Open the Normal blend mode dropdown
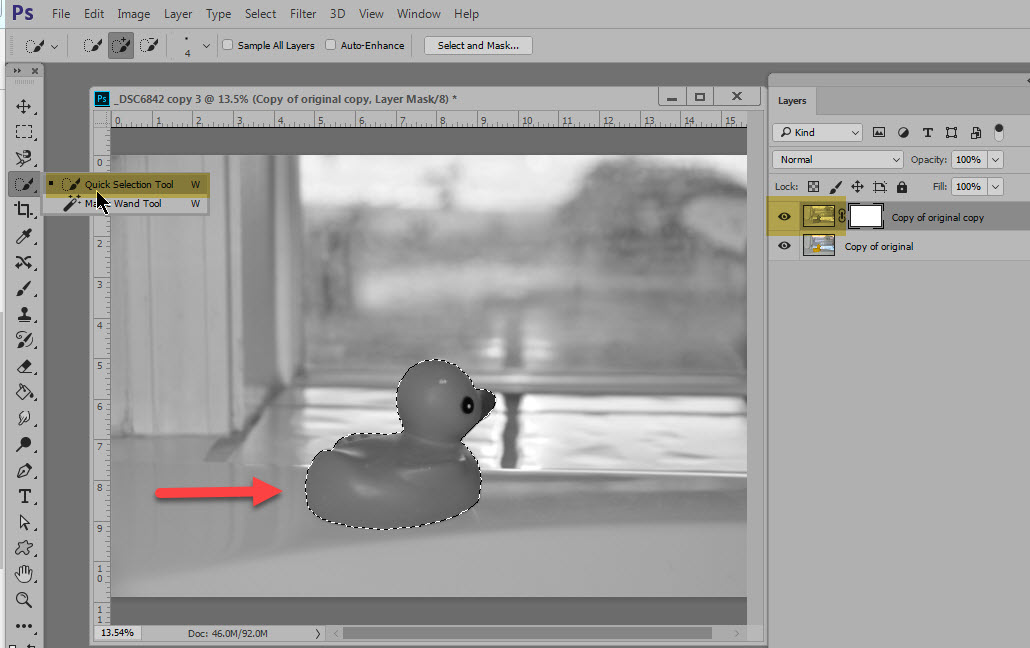Screen dimensions: 1030x648 pyautogui.click(x=838, y=160)
